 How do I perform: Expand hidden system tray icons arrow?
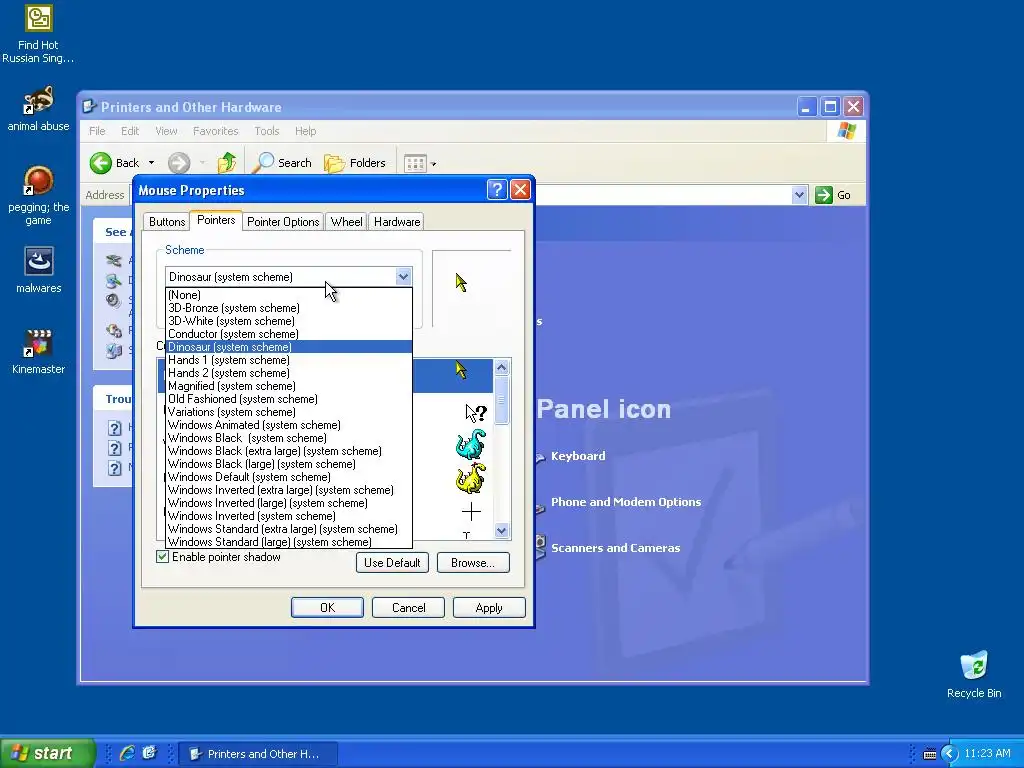pos(949,754)
